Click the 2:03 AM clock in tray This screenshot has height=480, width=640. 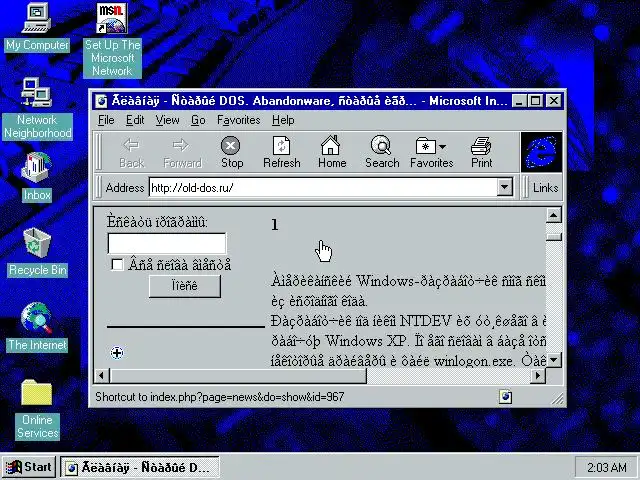point(606,467)
